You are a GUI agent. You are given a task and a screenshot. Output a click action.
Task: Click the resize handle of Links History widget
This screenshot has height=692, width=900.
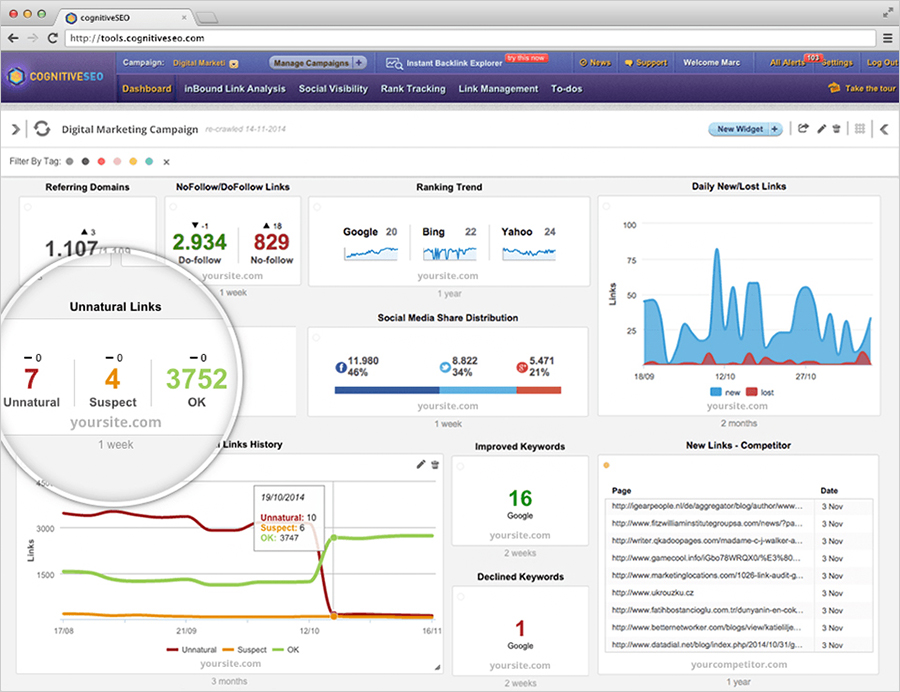[437, 667]
